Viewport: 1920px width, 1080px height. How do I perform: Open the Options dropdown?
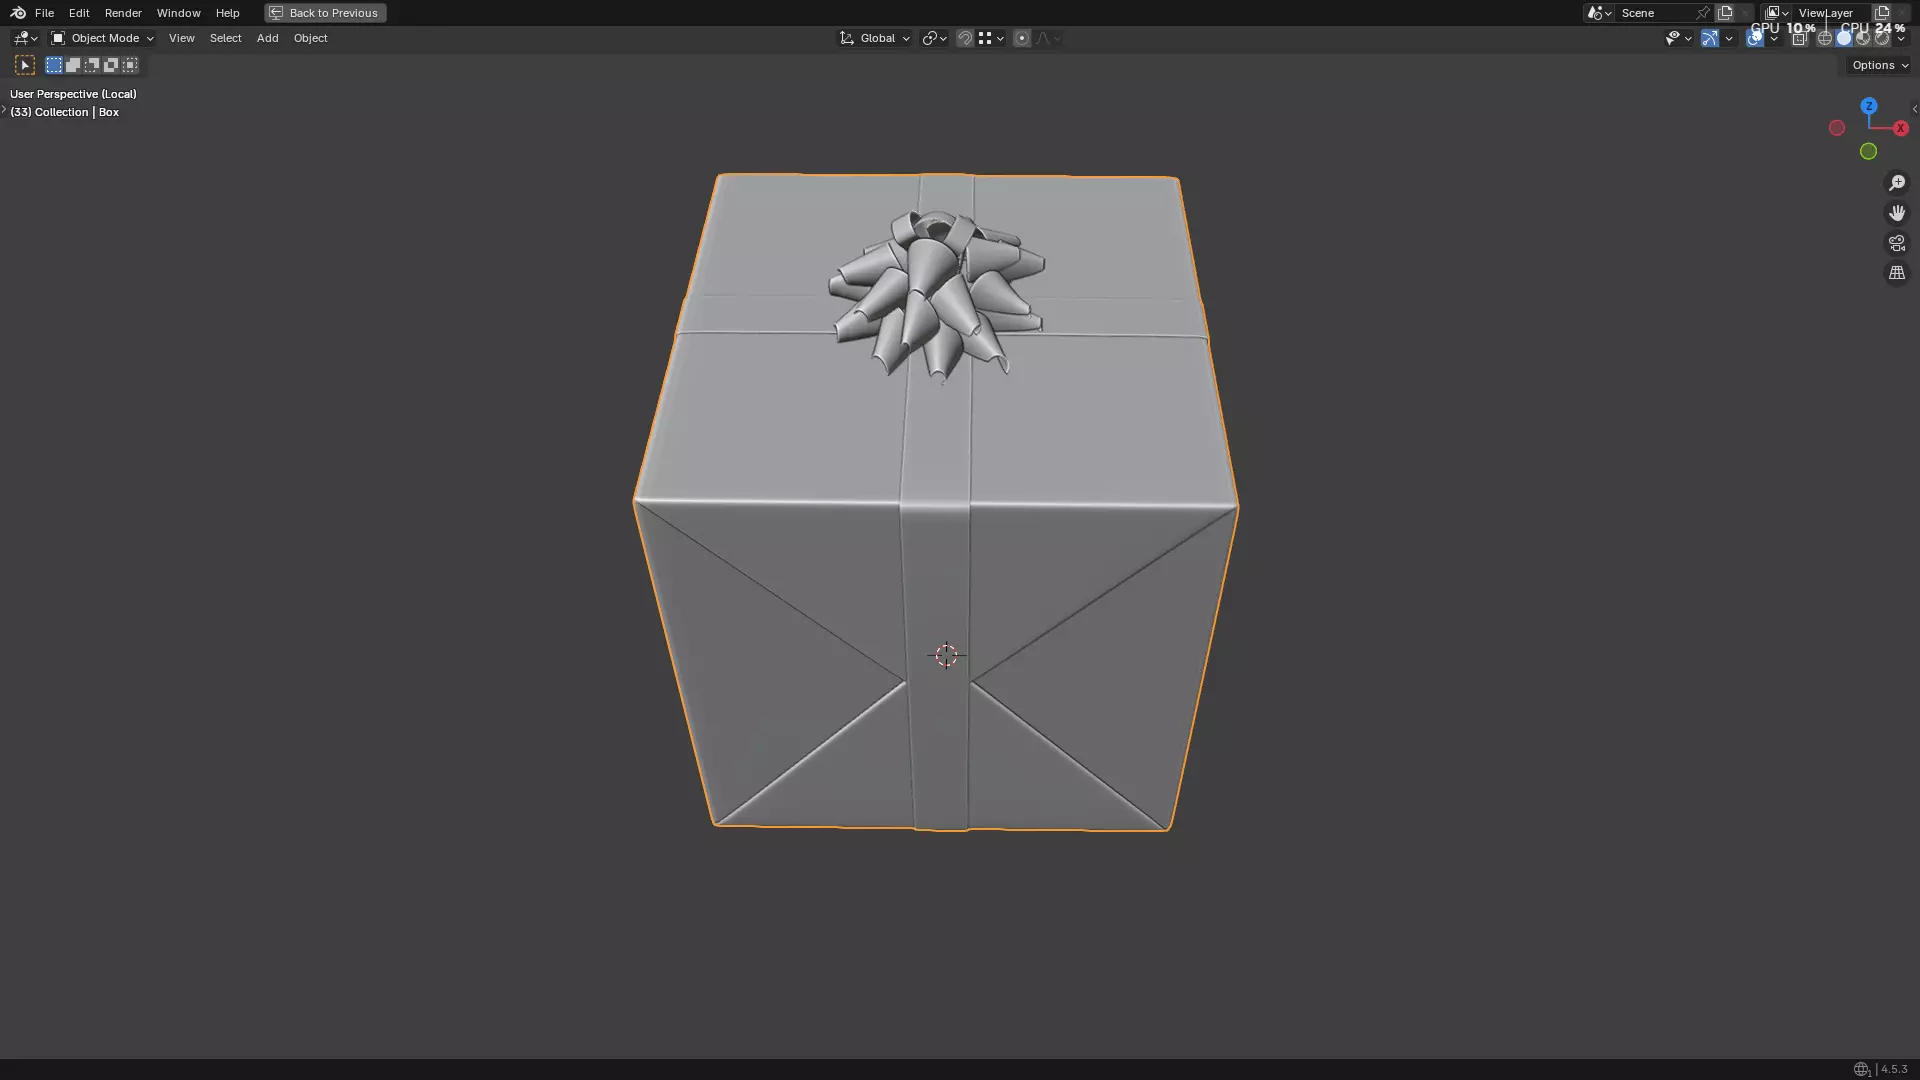pos(1880,65)
